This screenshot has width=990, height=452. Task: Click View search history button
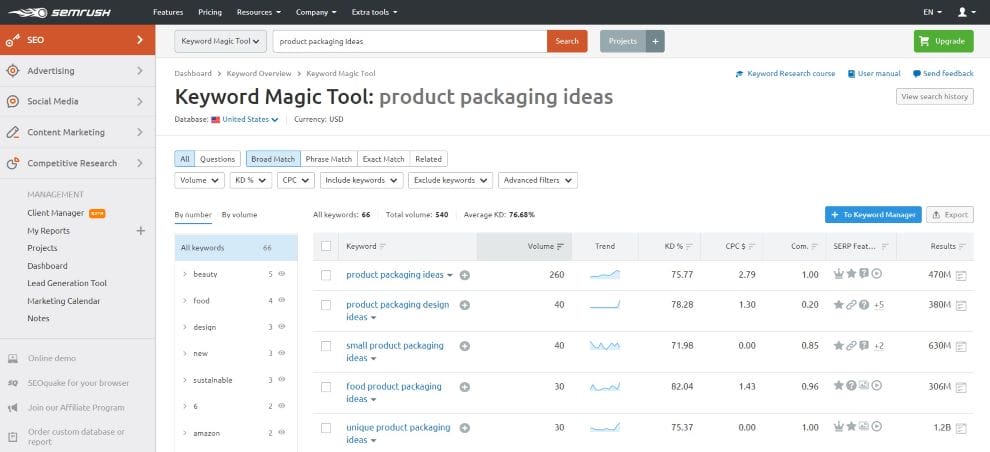(x=934, y=97)
